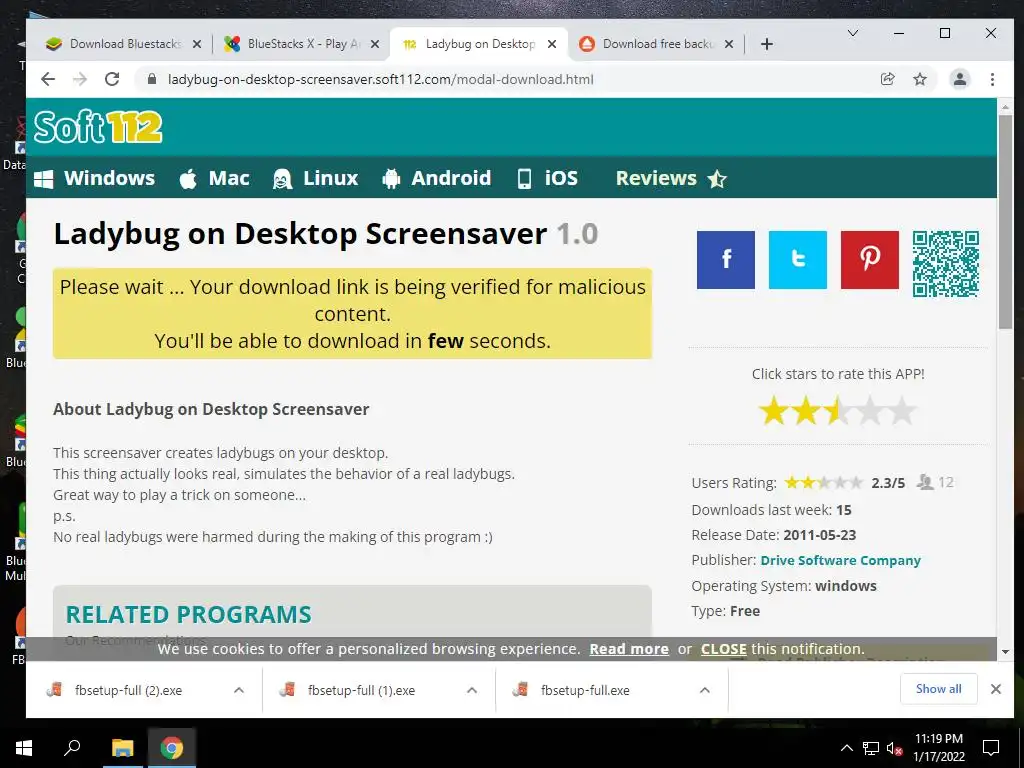Click the browser forward arrow
Screen dimensions: 1024x768
point(80,79)
